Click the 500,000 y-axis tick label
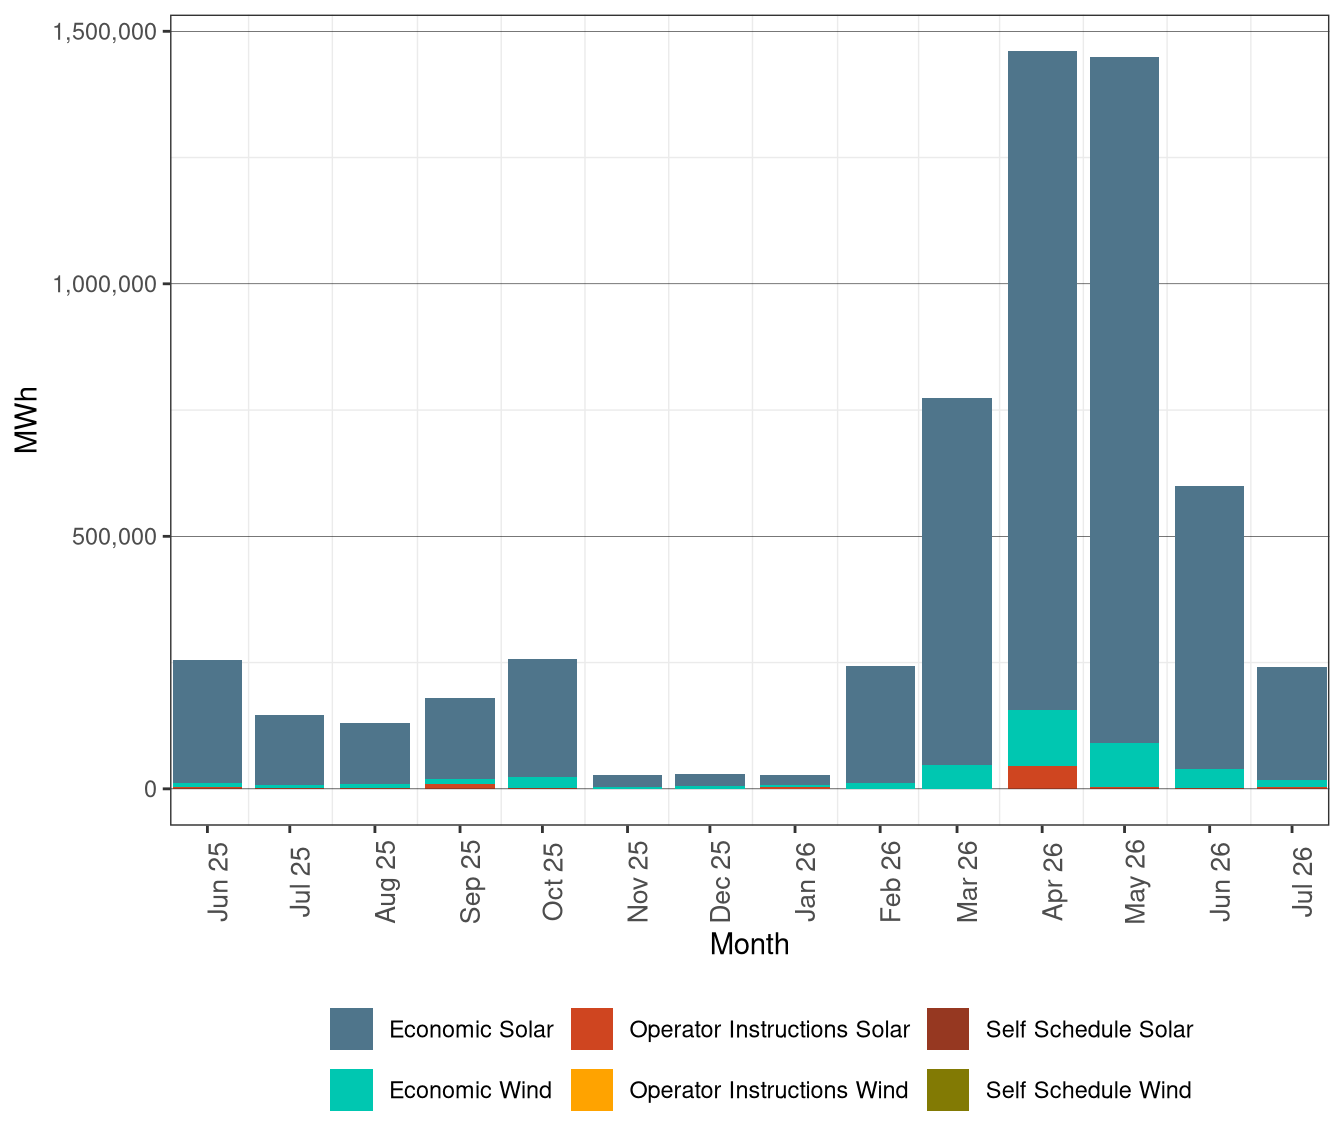This screenshot has width=1344, height=1142. point(116,537)
